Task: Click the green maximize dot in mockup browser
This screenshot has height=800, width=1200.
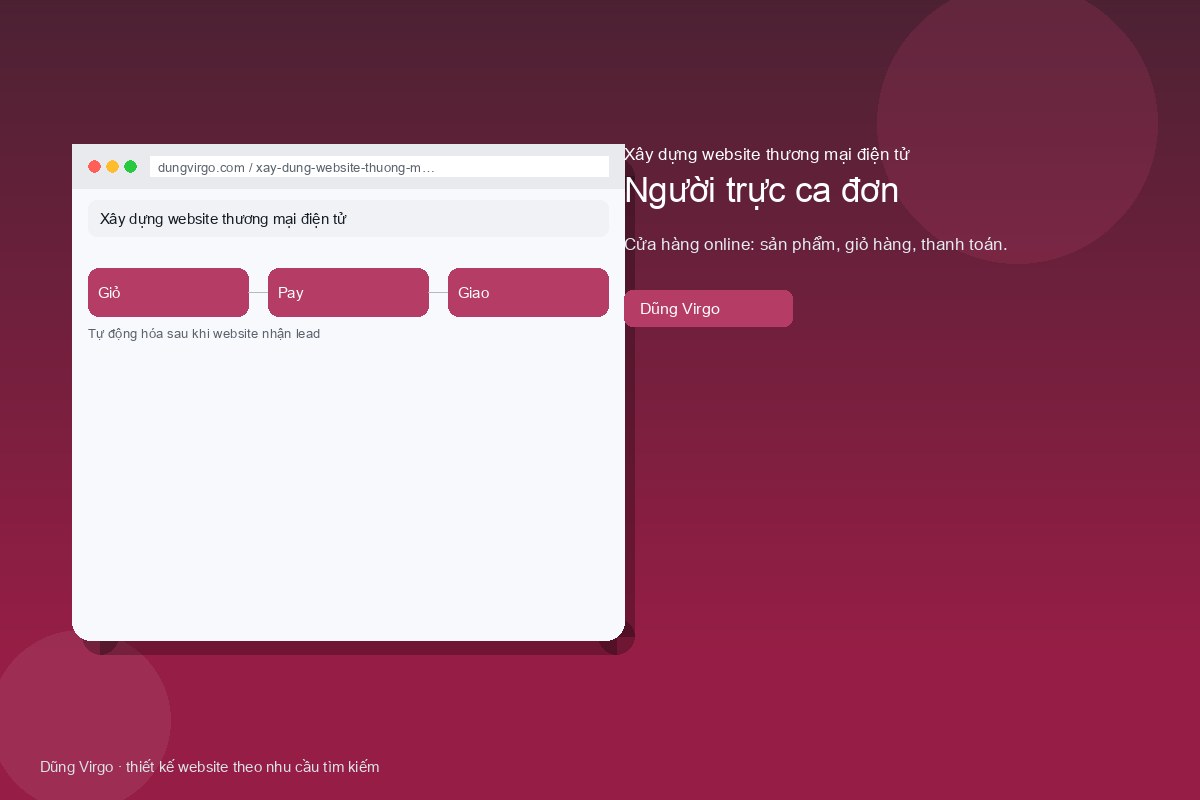Action: pyautogui.click(x=130, y=167)
